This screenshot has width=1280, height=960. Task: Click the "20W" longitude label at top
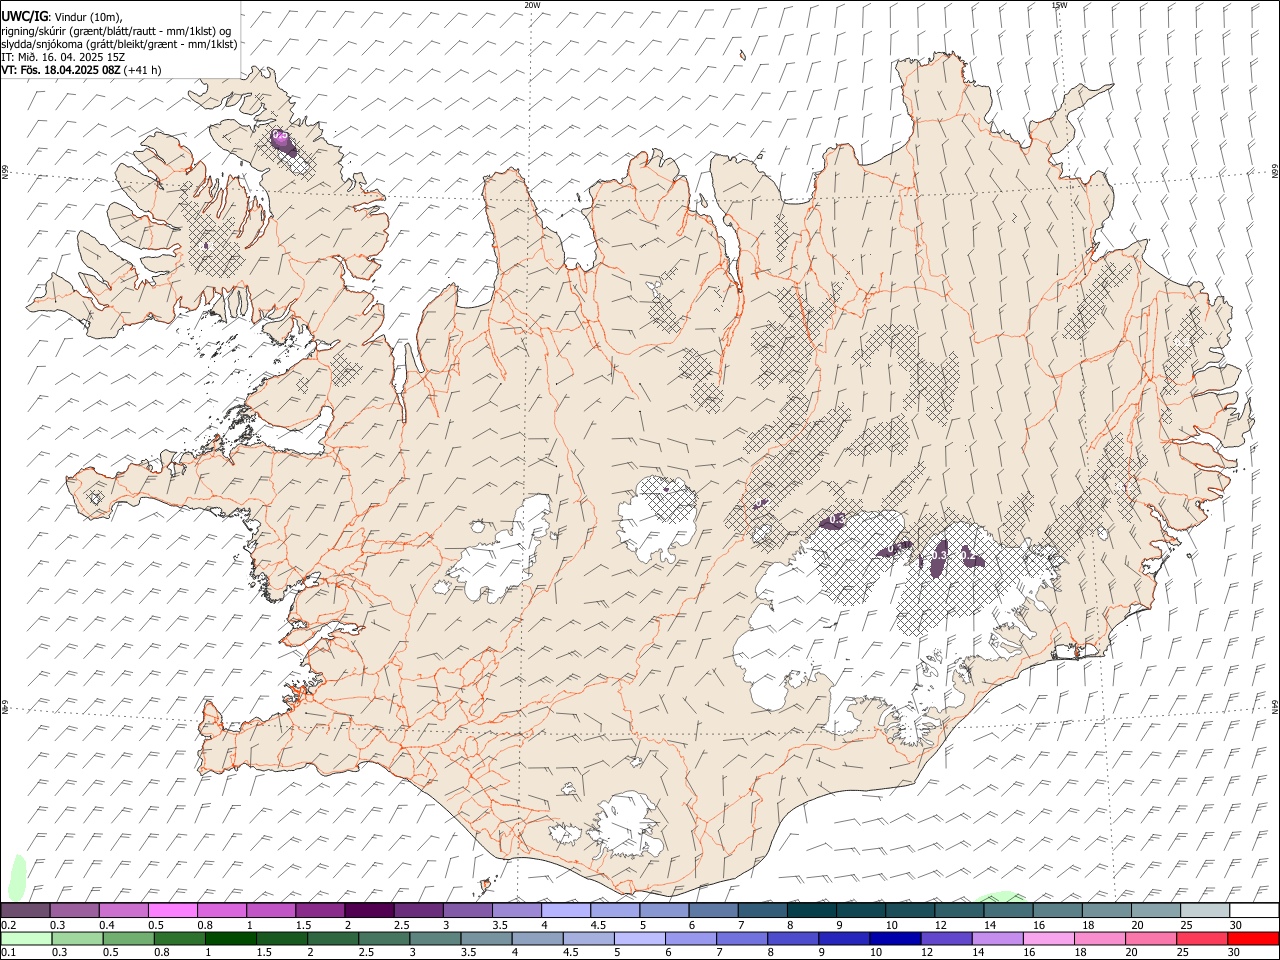click(532, 5)
